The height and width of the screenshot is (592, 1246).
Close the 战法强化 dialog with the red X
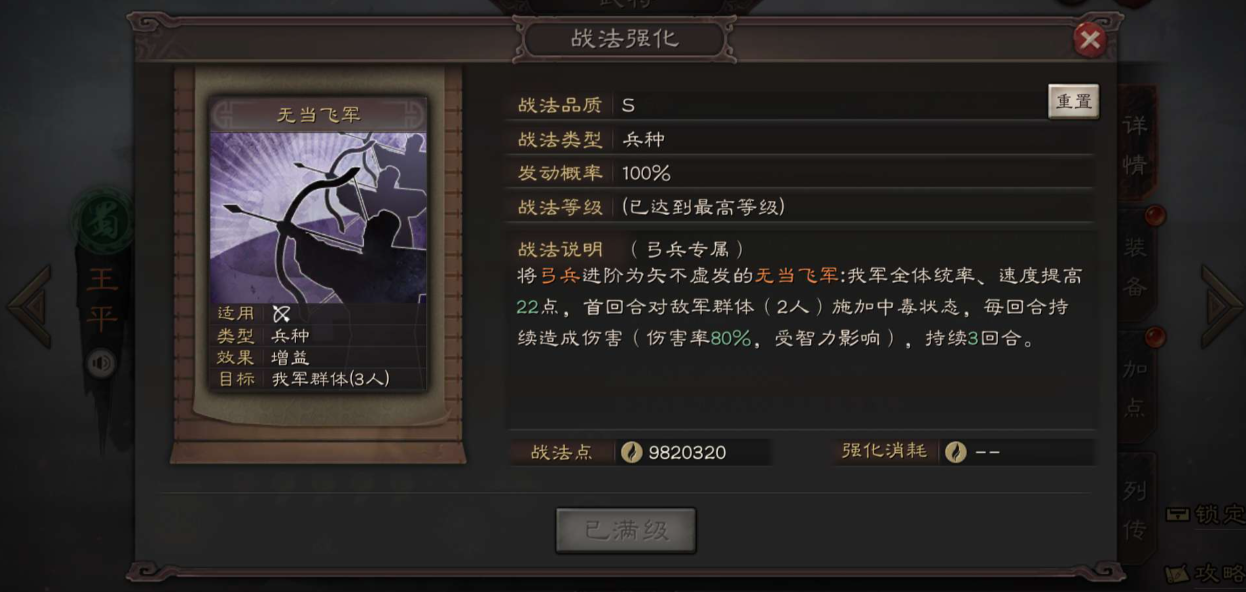pos(1089,40)
